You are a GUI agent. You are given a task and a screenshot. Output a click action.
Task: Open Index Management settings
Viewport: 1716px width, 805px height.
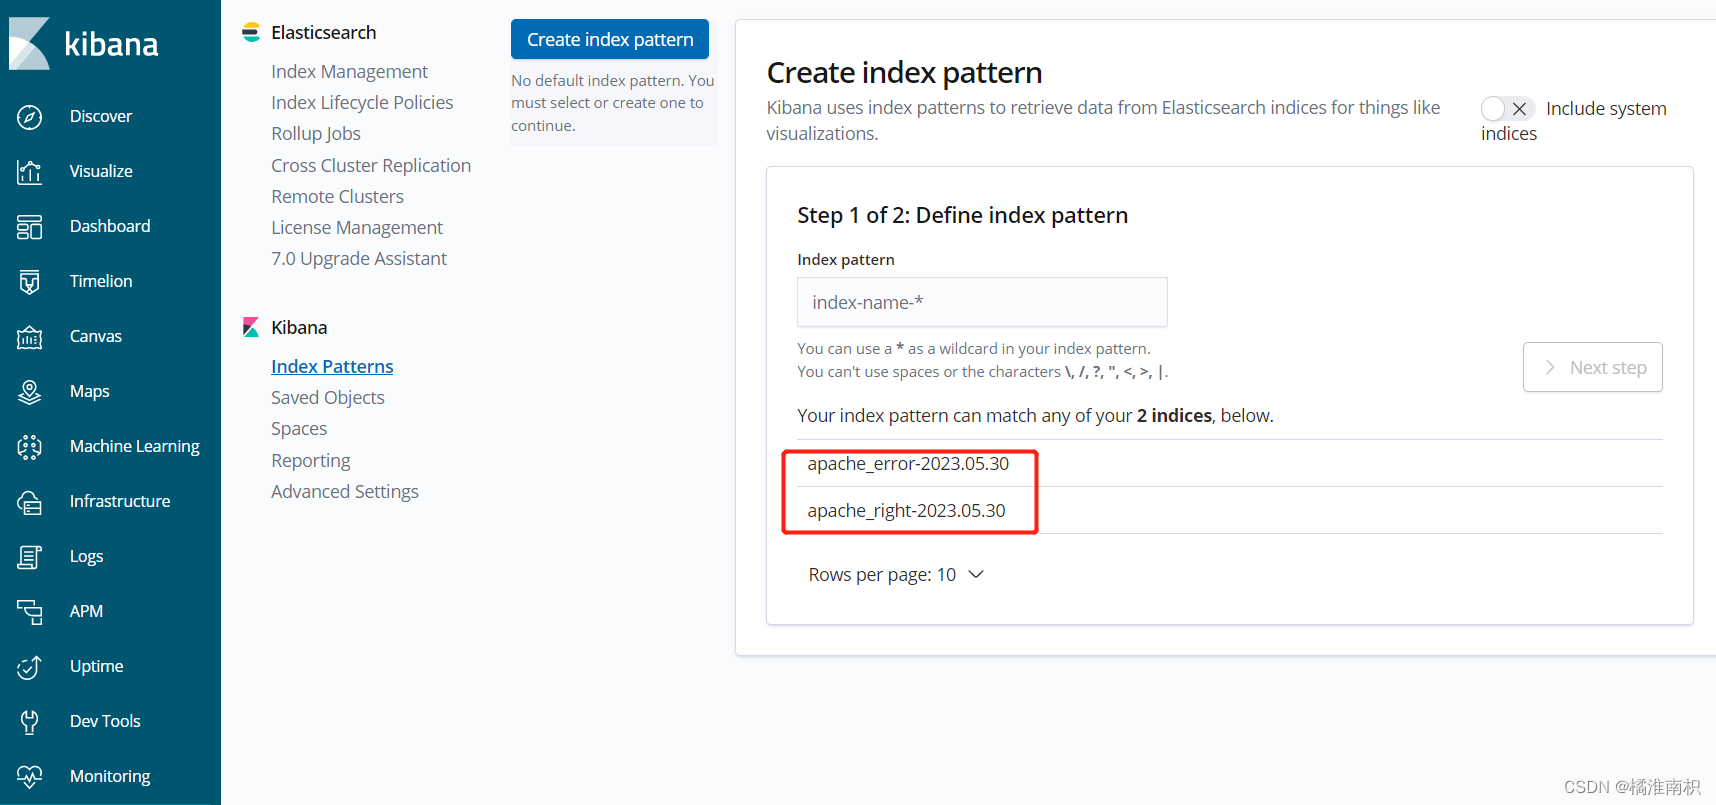pos(349,72)
